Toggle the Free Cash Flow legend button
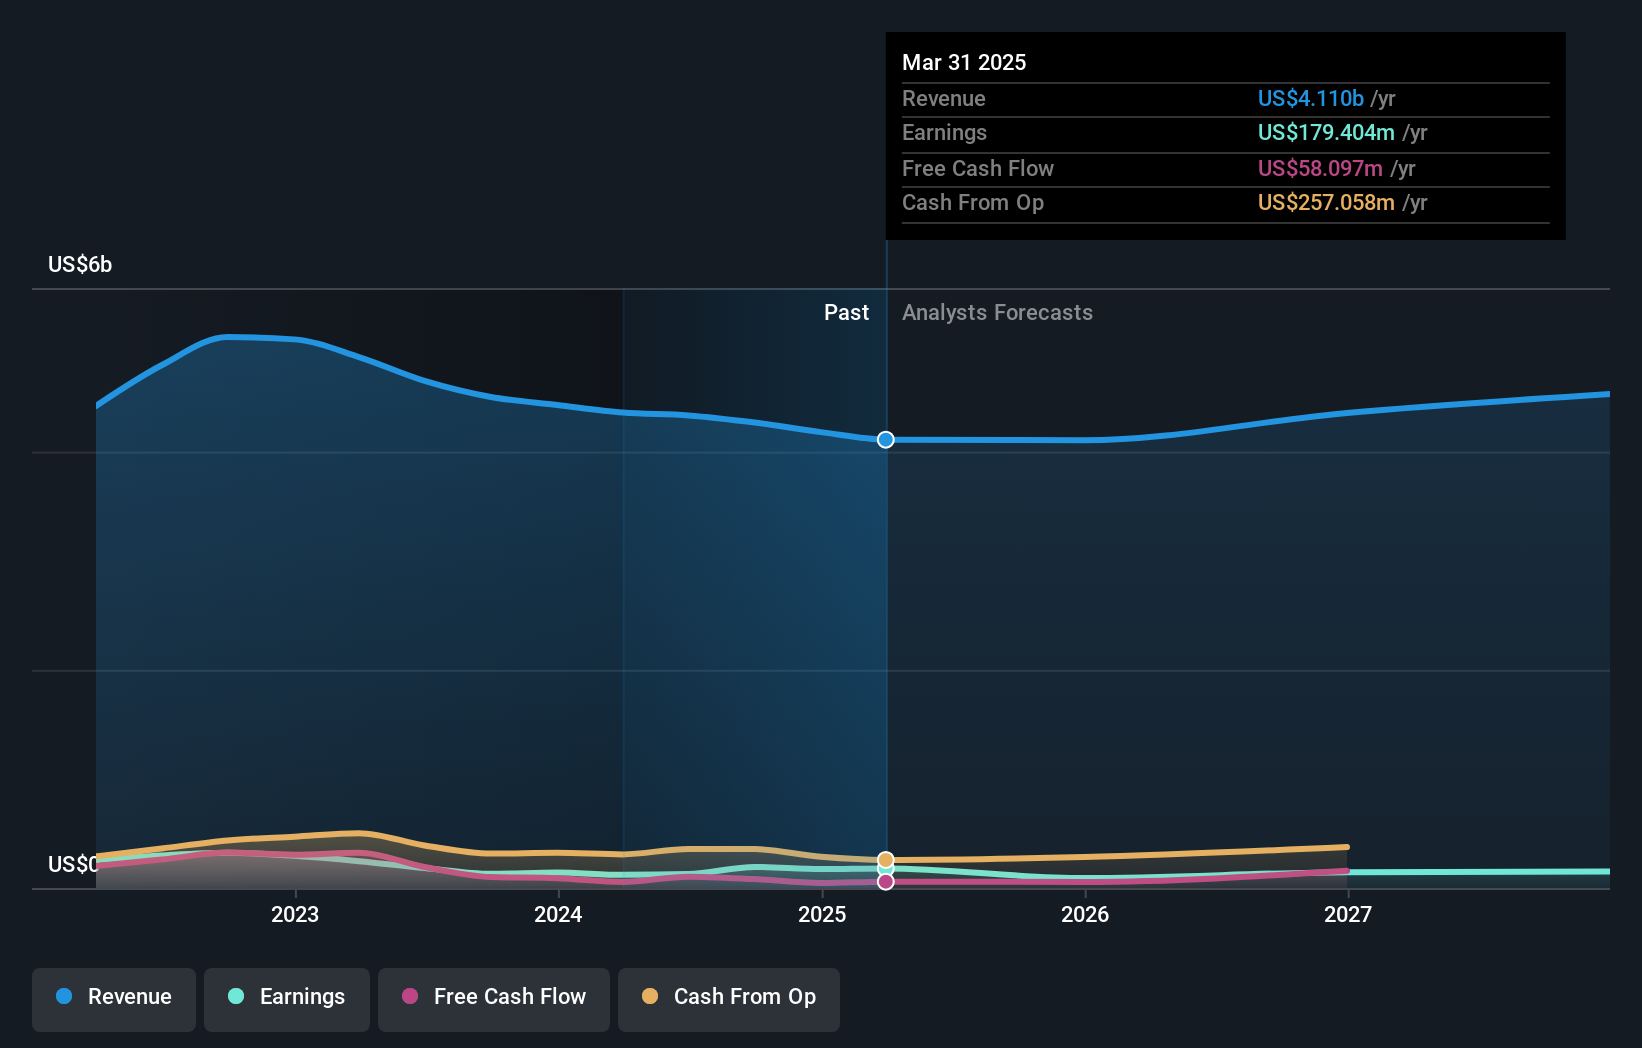1642x1048 pixels. point(494,999)
